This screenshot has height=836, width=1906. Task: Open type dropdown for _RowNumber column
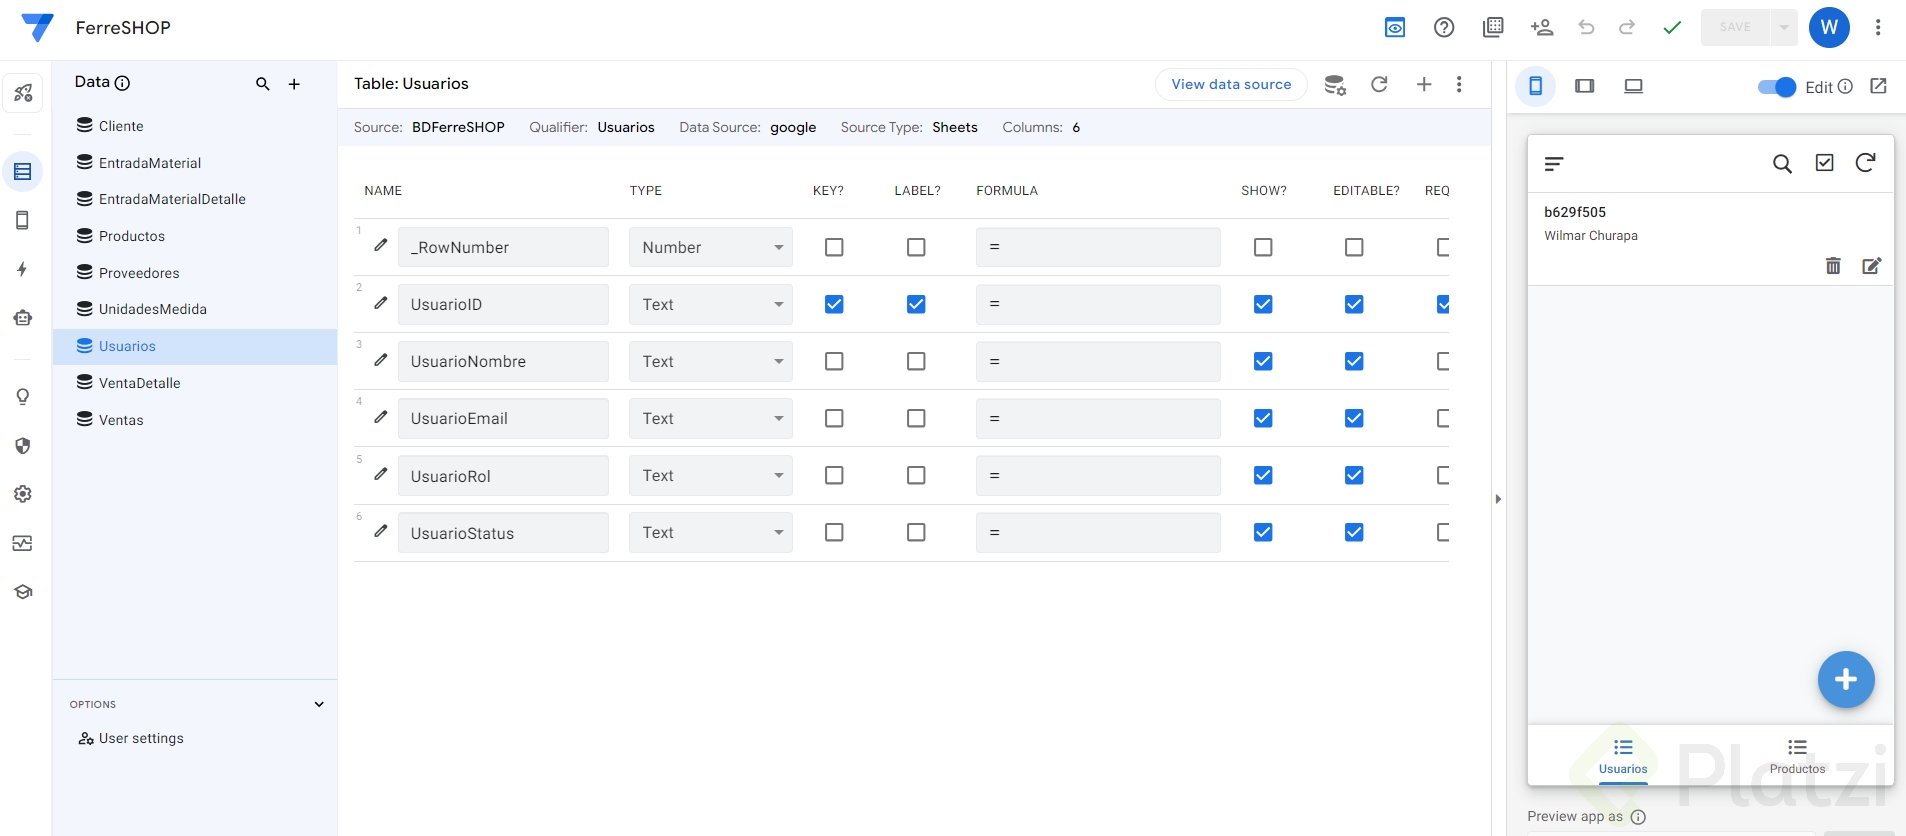pyautogui.click(x=710, y=247)
